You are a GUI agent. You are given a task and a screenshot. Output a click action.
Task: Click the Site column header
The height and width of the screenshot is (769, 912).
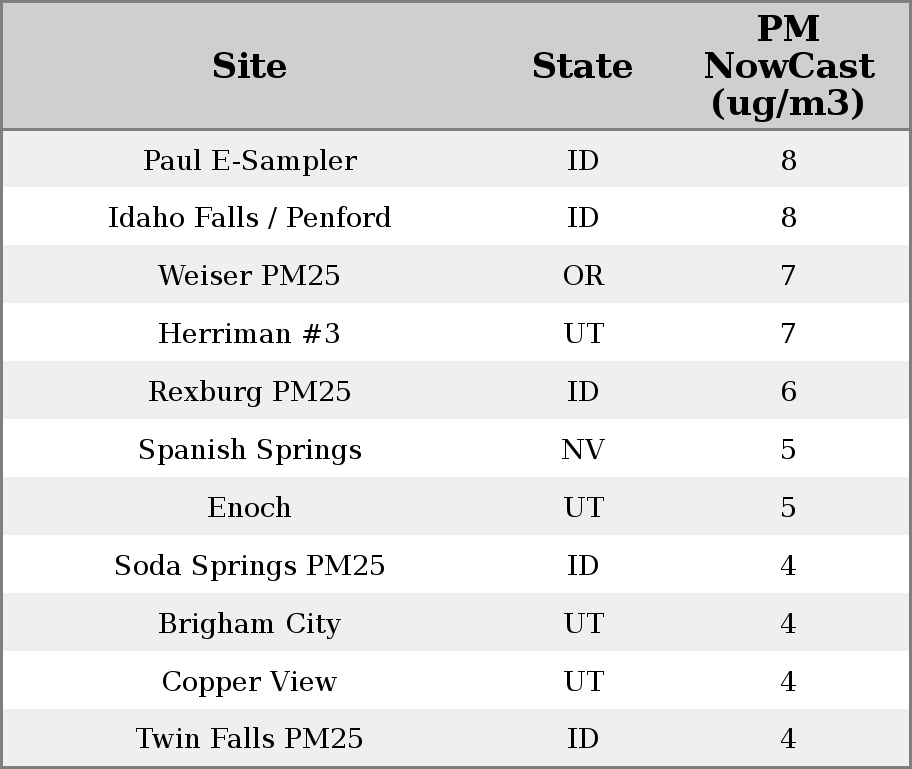(249, 67)
